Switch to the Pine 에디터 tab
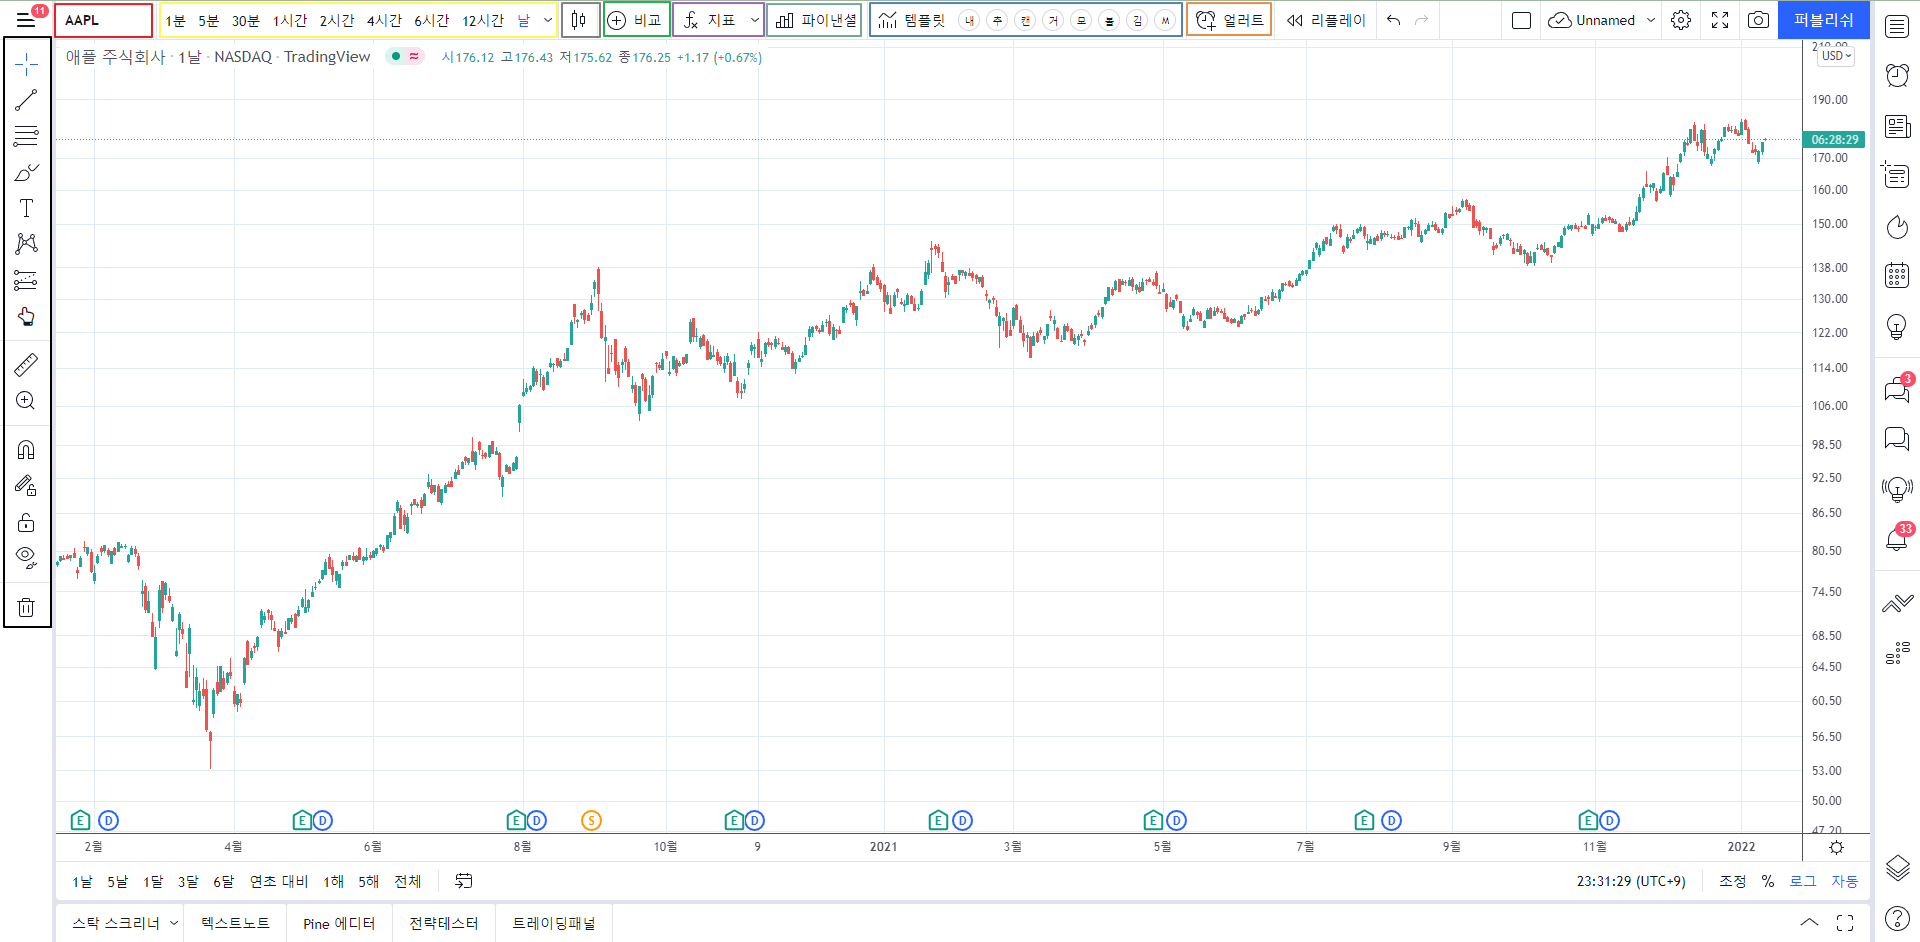This screenshot has width=1920, height=942. coord(339,923)
